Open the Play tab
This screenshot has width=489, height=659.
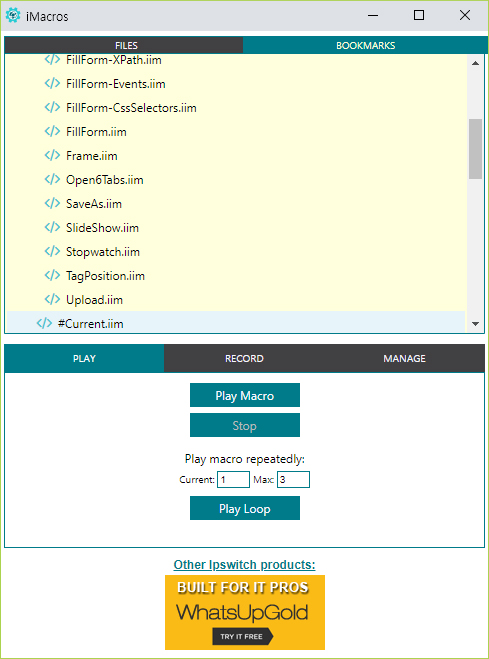coord(84,358)
